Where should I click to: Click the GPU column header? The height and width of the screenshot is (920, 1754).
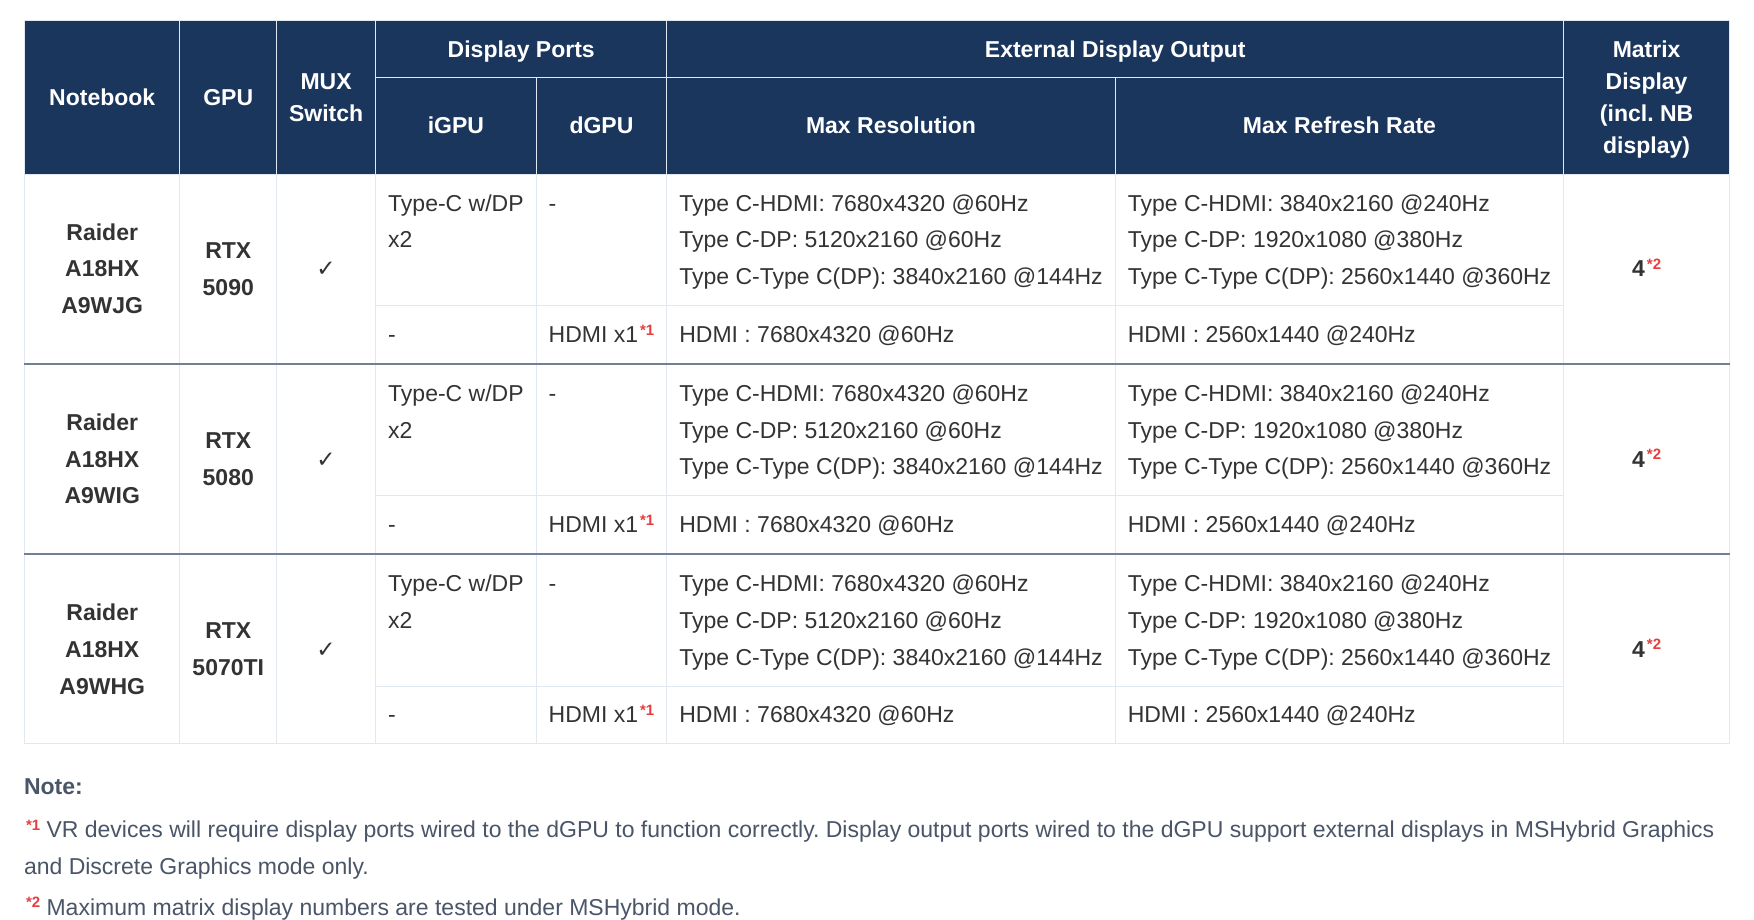coord(228,97)
